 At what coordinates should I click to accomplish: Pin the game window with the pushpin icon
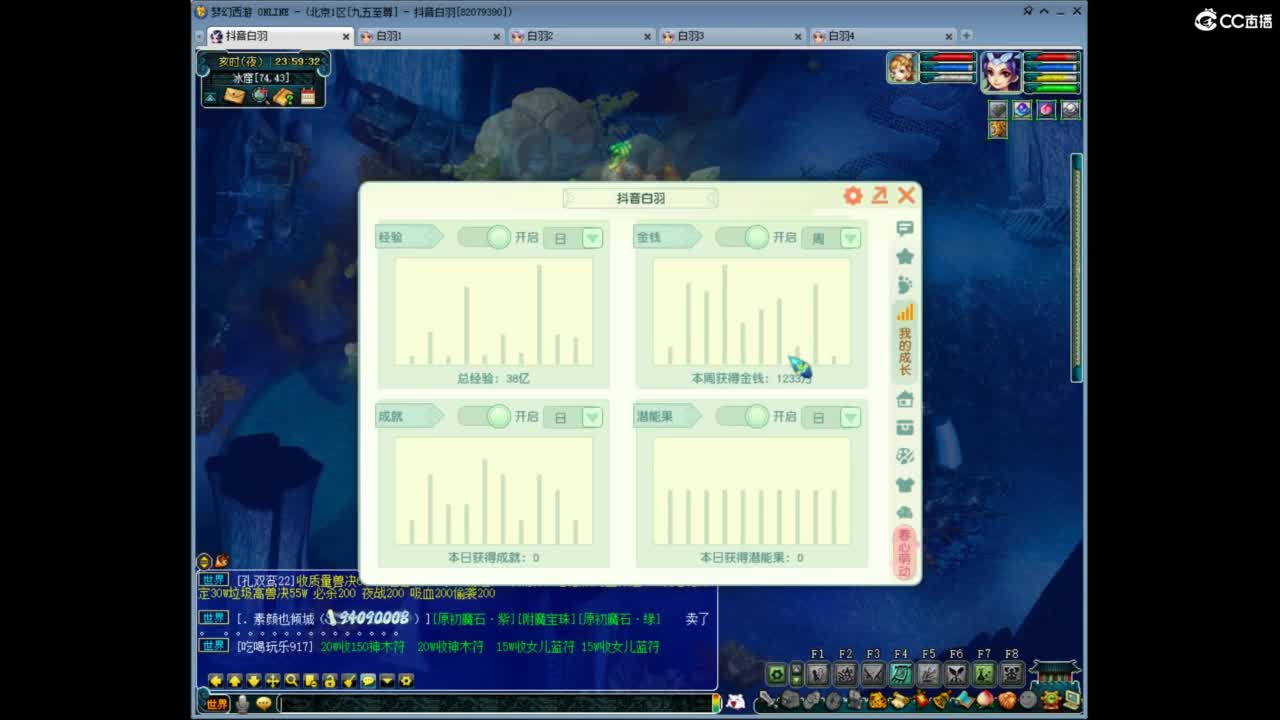pos(1027,11)
